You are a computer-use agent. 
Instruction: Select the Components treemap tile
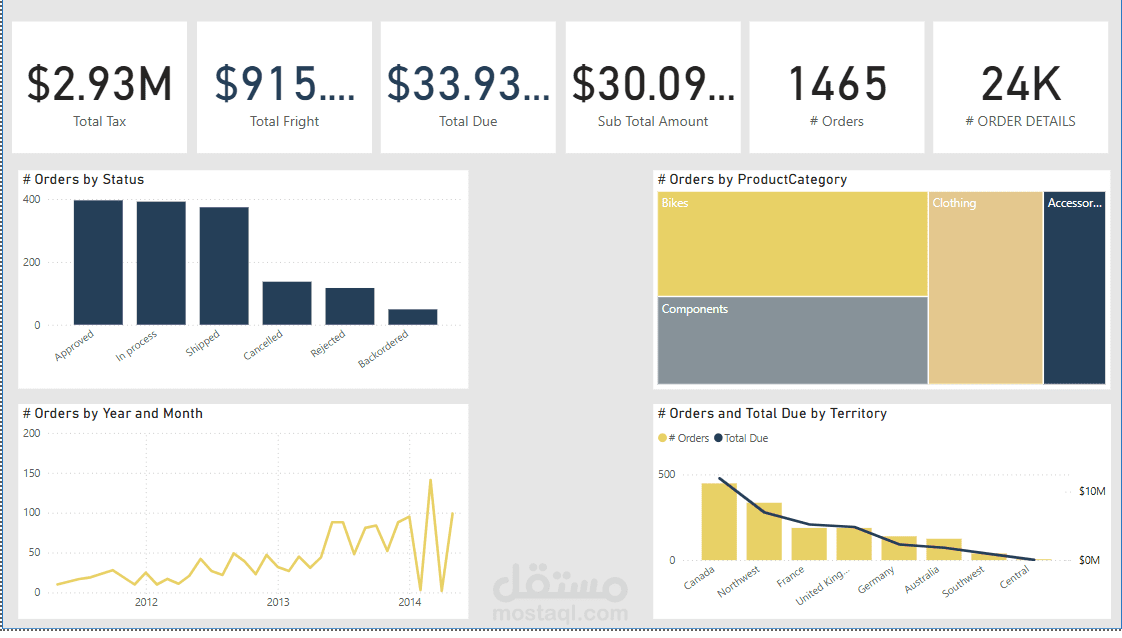(x=792, y=340)
